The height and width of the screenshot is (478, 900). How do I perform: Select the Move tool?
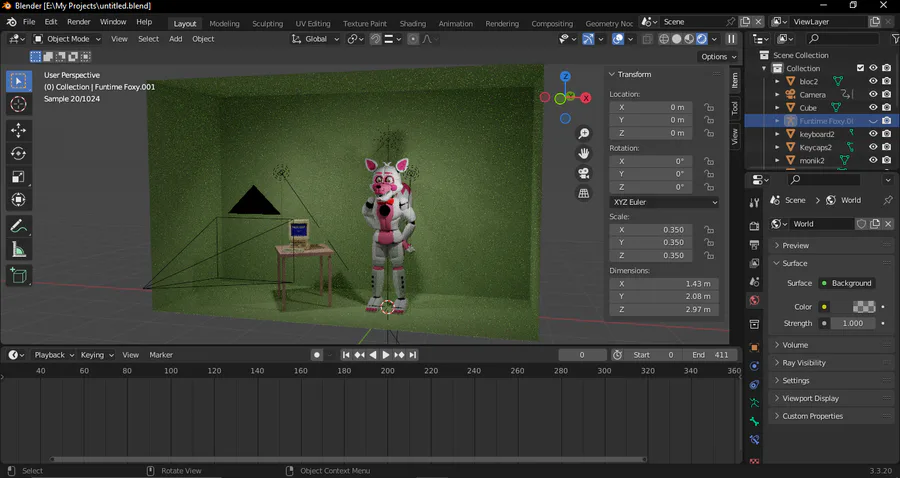pyautogui.click(x=18, y=130)
